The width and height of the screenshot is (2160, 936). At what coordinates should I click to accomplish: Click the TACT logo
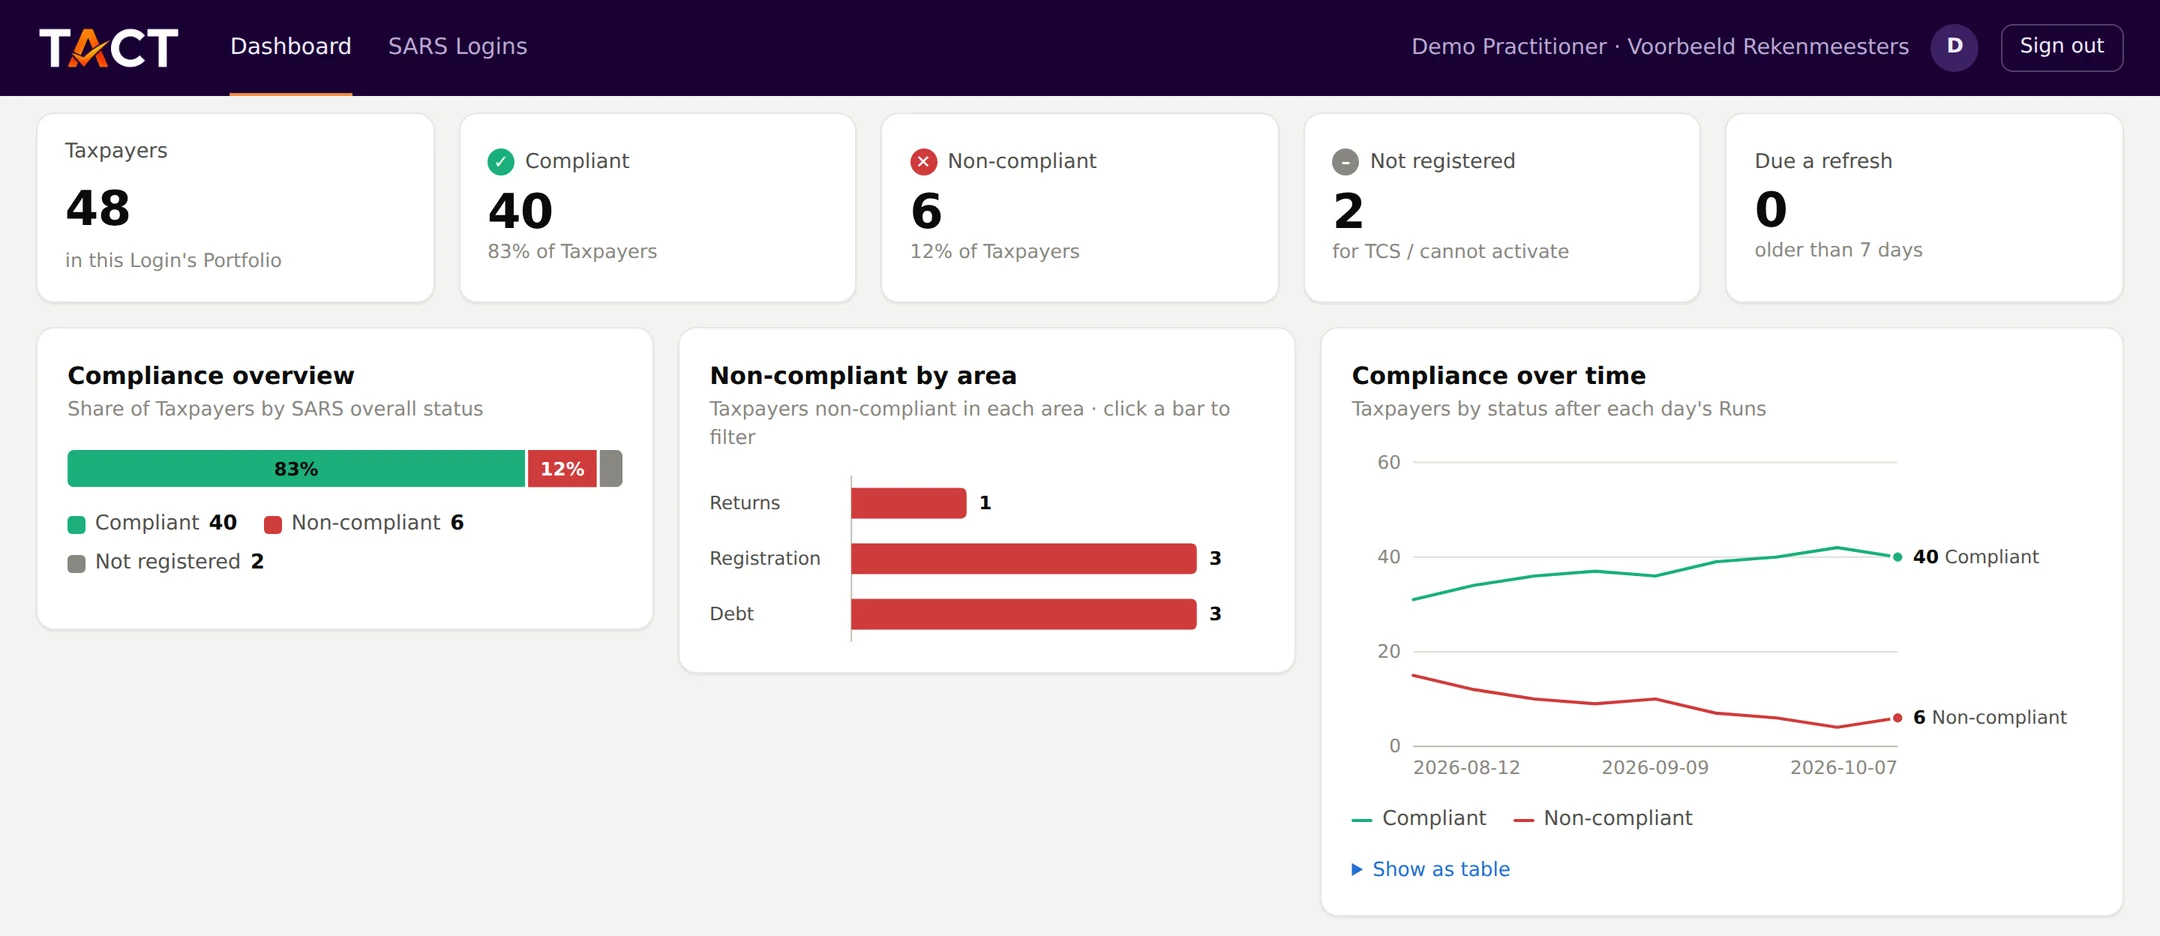(108, 47)
